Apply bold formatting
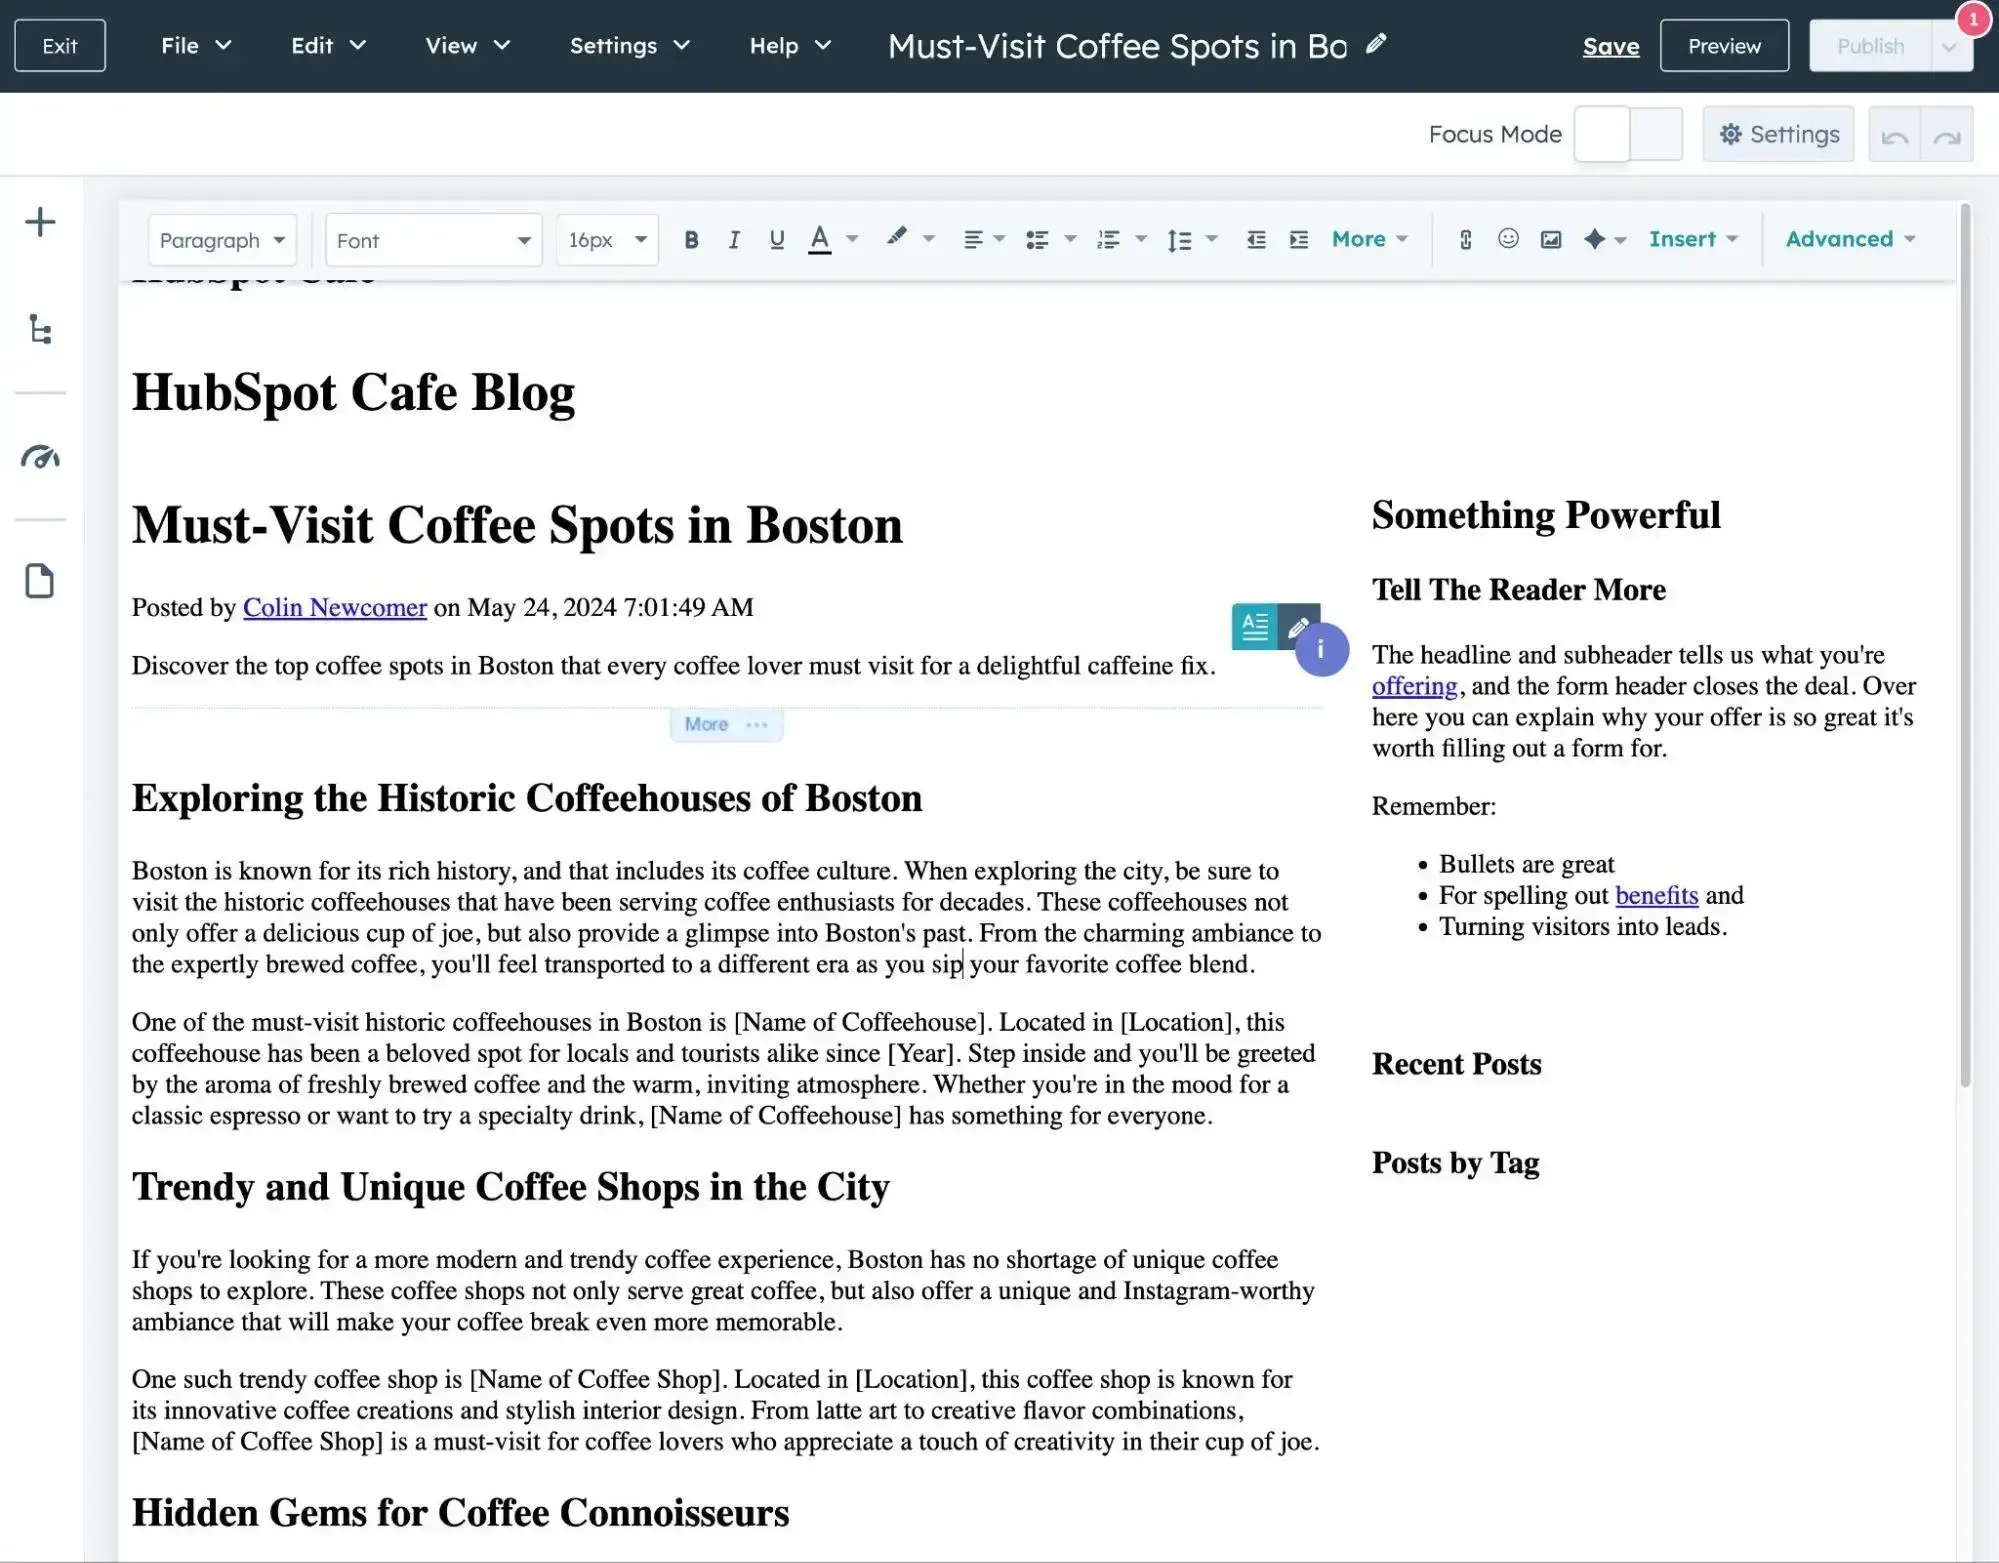Image resolution: width=1999 pixels, height=1563 pixels. (690, 239)
